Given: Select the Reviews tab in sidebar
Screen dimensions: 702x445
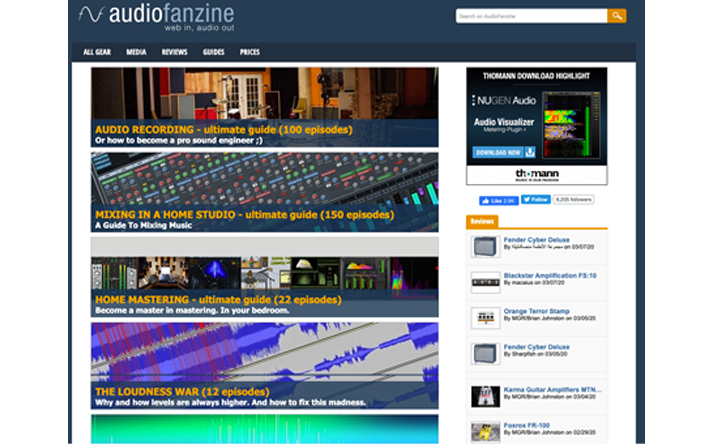Looking at the screenshot, I should 482,221.
